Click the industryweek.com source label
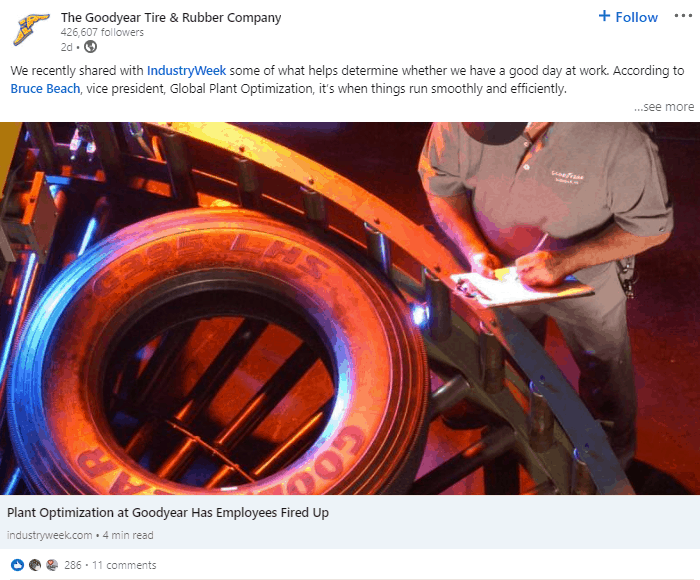700x580 pixels. pyautogui.click(x=50, y=535)
